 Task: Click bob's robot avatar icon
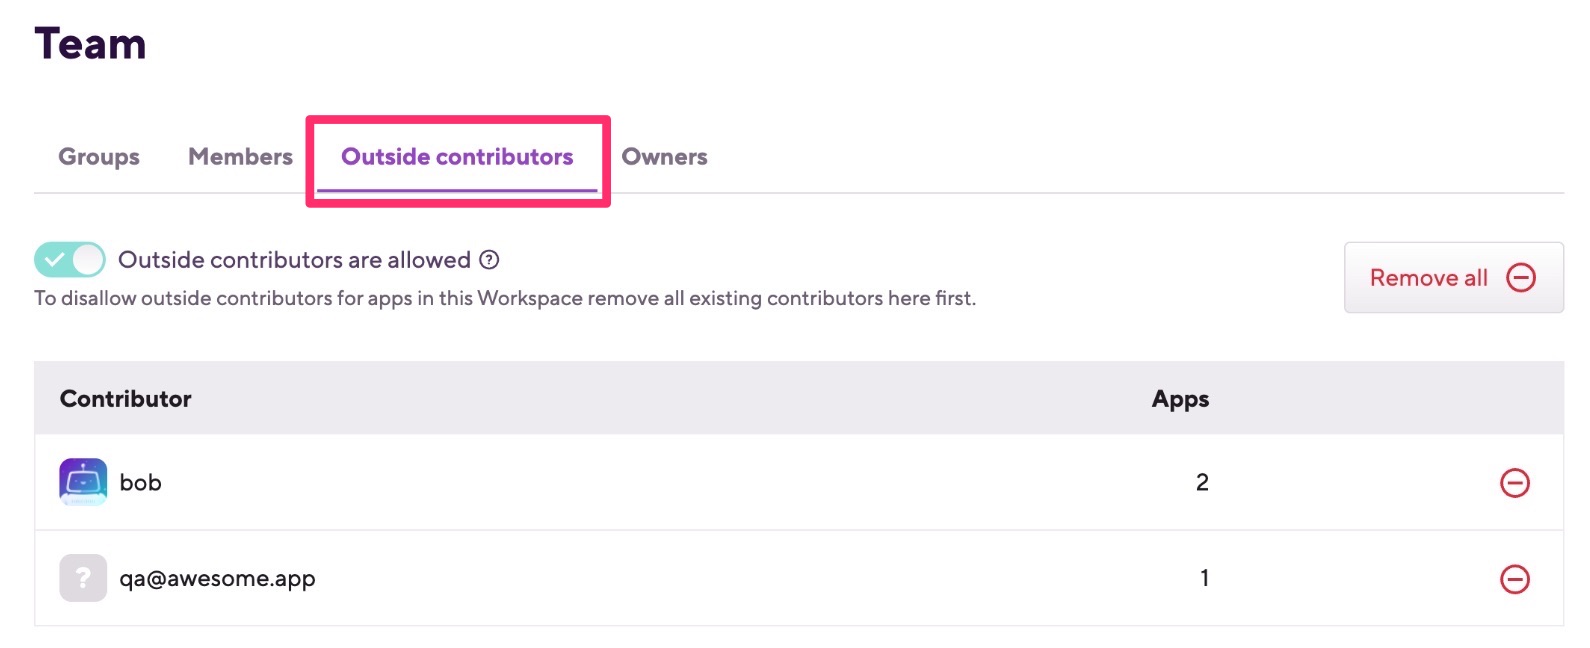[83, 482]
